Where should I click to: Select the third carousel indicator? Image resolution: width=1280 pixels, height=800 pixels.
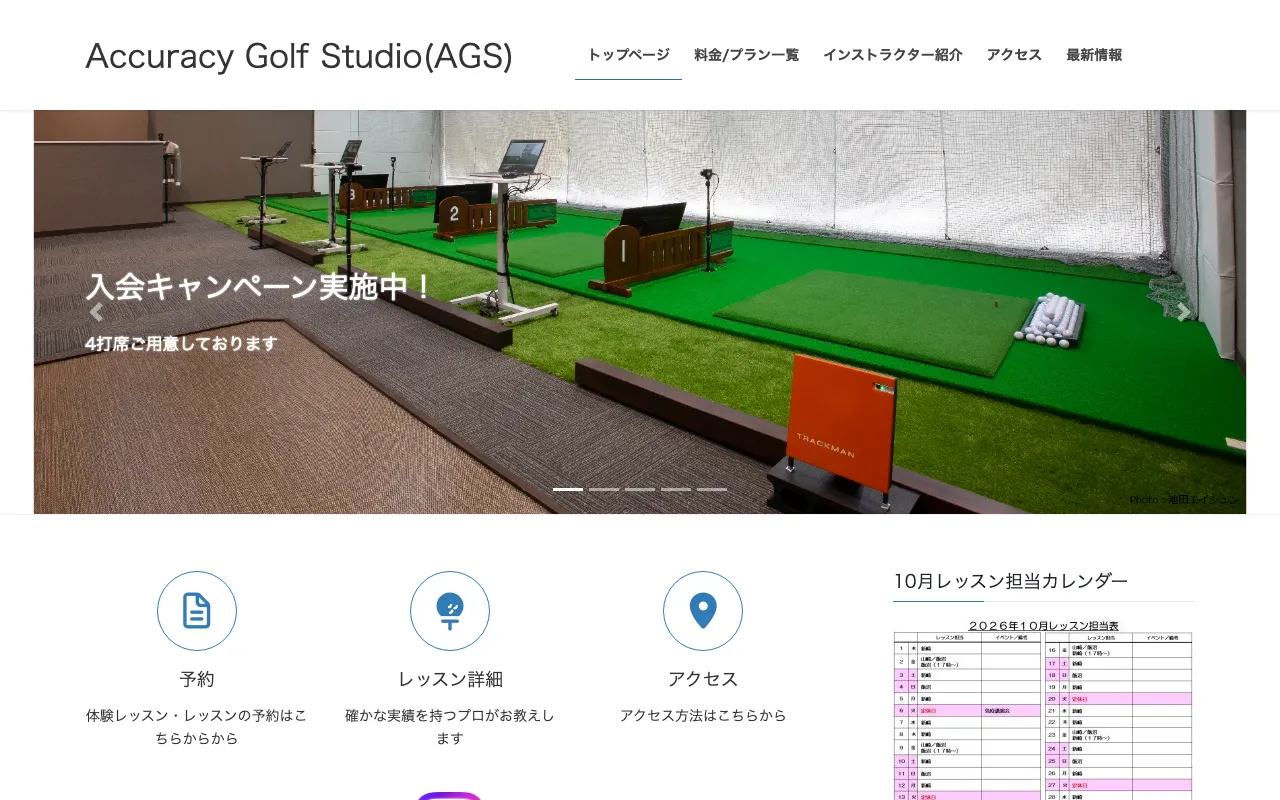pyautogui.click(x=640, y=489)
